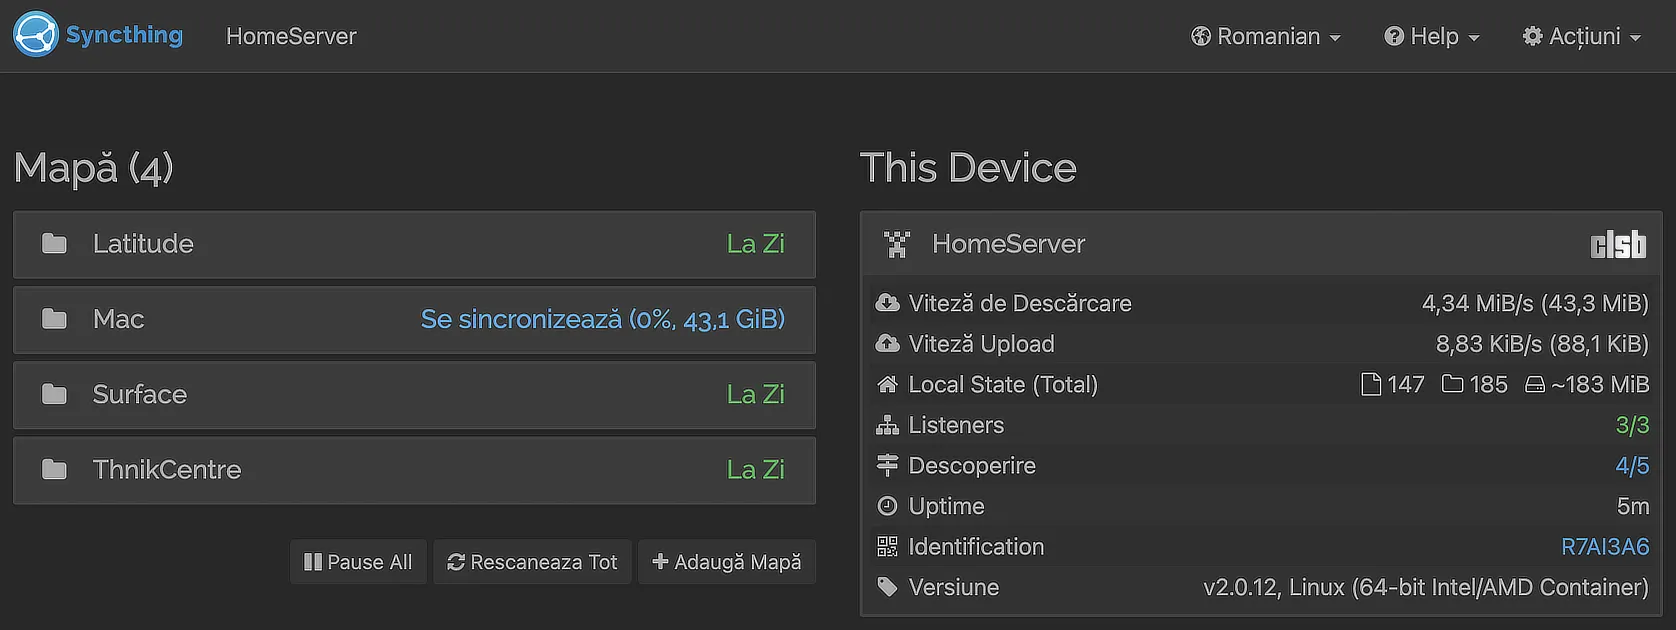Open the Romanian language dropdown
Viewport: 1676px width, 630px height.
pyautogui.click(x=1266, y=36)
